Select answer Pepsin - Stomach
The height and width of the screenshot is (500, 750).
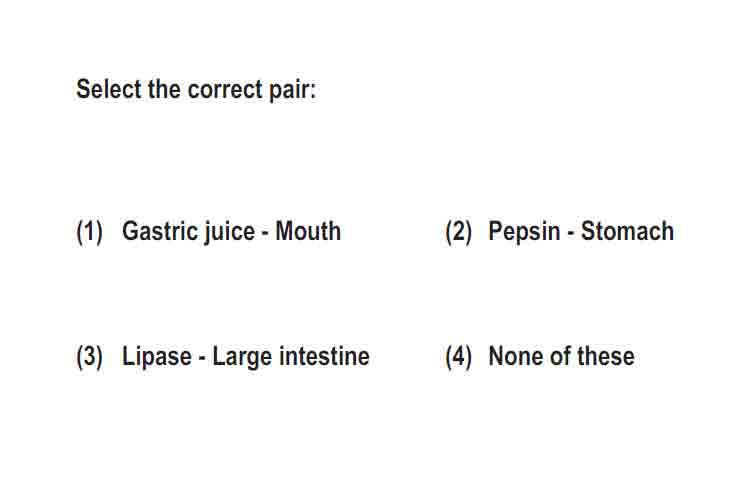point(581,232)
